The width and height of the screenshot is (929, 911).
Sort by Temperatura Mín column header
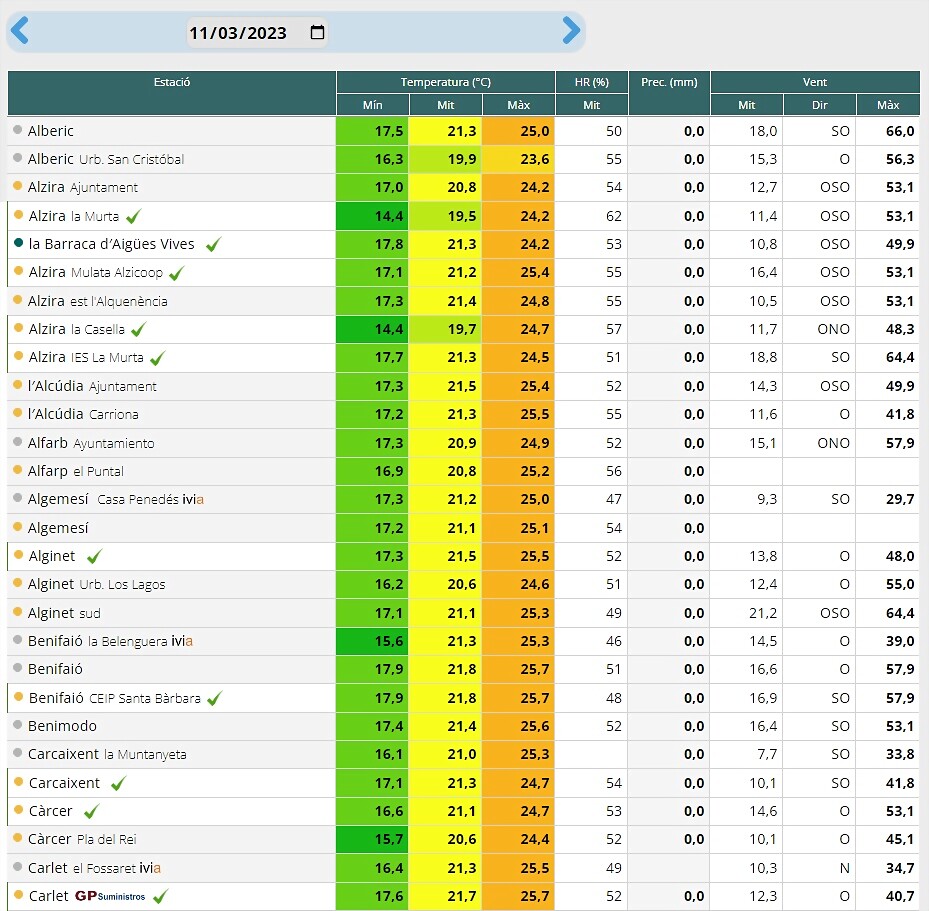[x=373, y=105]
